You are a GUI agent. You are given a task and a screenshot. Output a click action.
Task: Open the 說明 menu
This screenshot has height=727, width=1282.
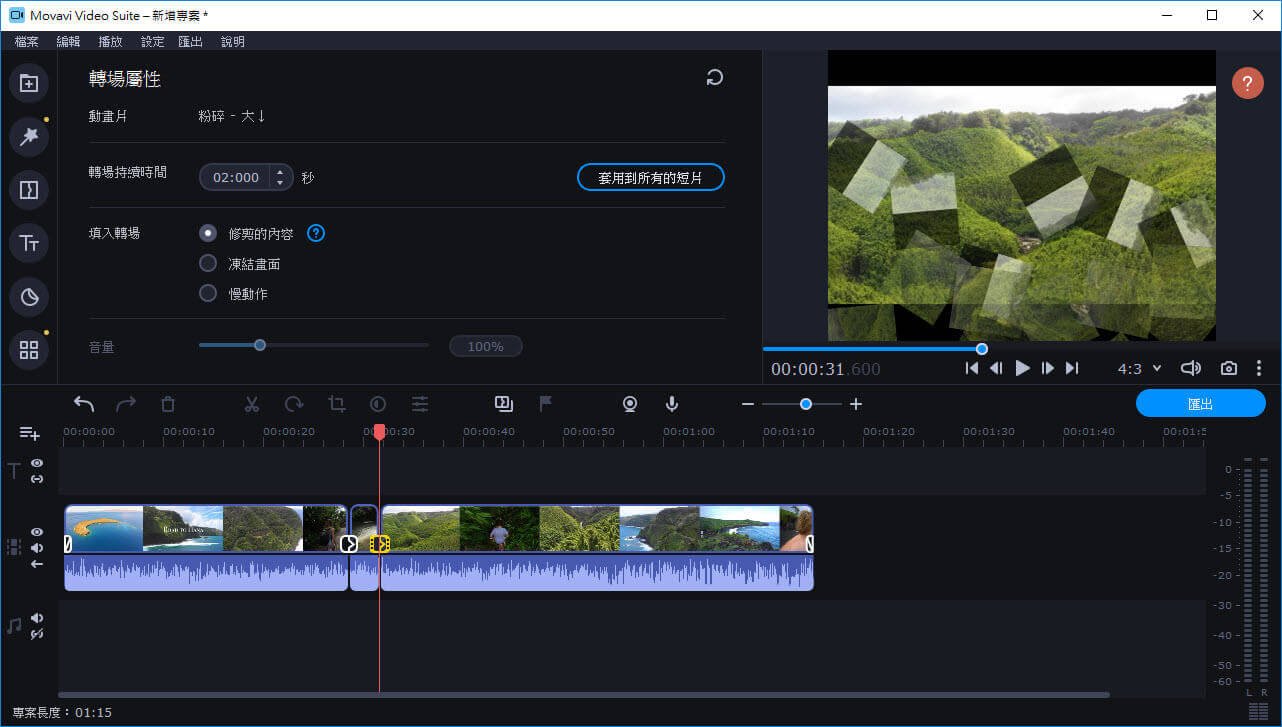tap(232, 42)
